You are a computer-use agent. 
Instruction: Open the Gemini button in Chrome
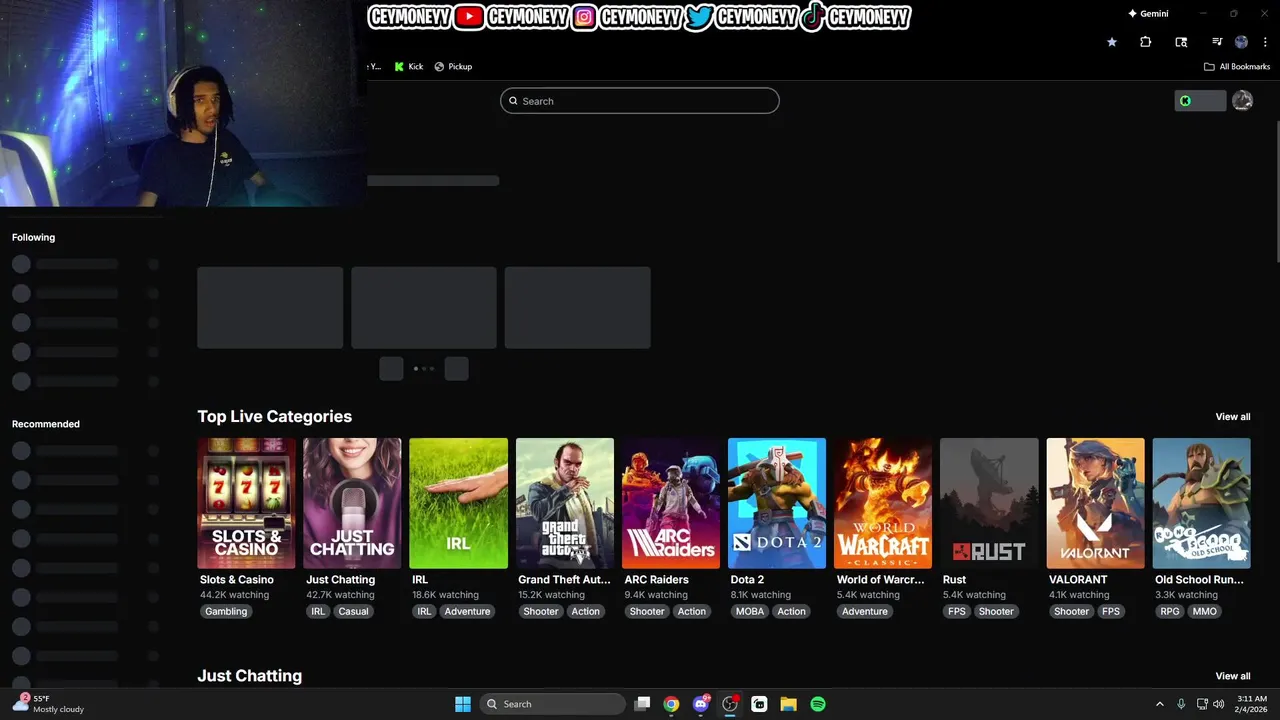pyautogui.click(x=1148, y=14)
